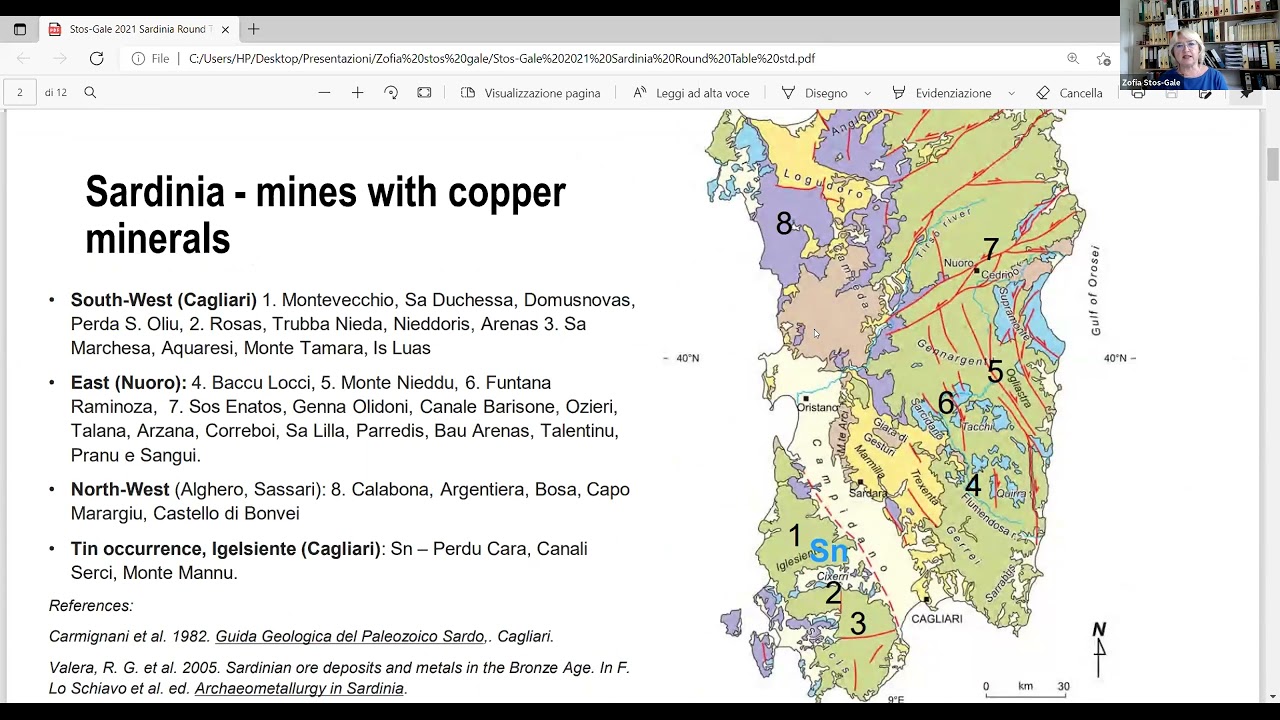
Task: Click the Guida Geologica del Paleozoico Sardo reference
Action: [x=350, y=636]
